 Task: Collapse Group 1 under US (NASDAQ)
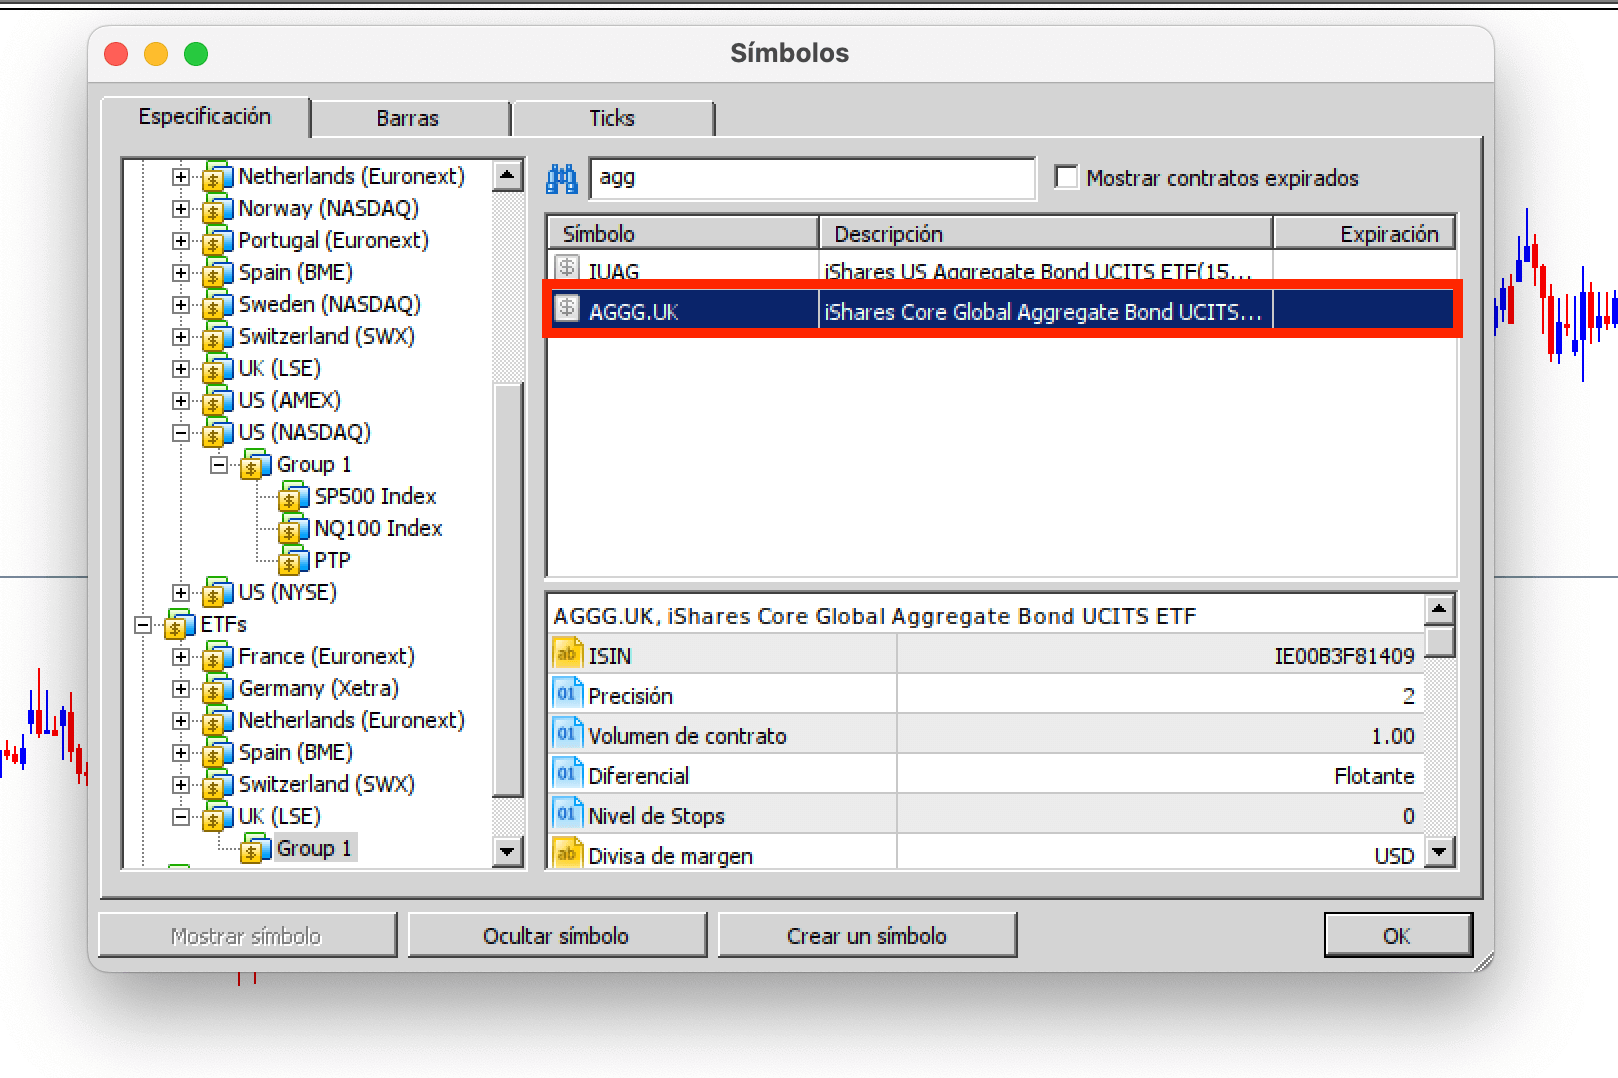pos(219,464)
